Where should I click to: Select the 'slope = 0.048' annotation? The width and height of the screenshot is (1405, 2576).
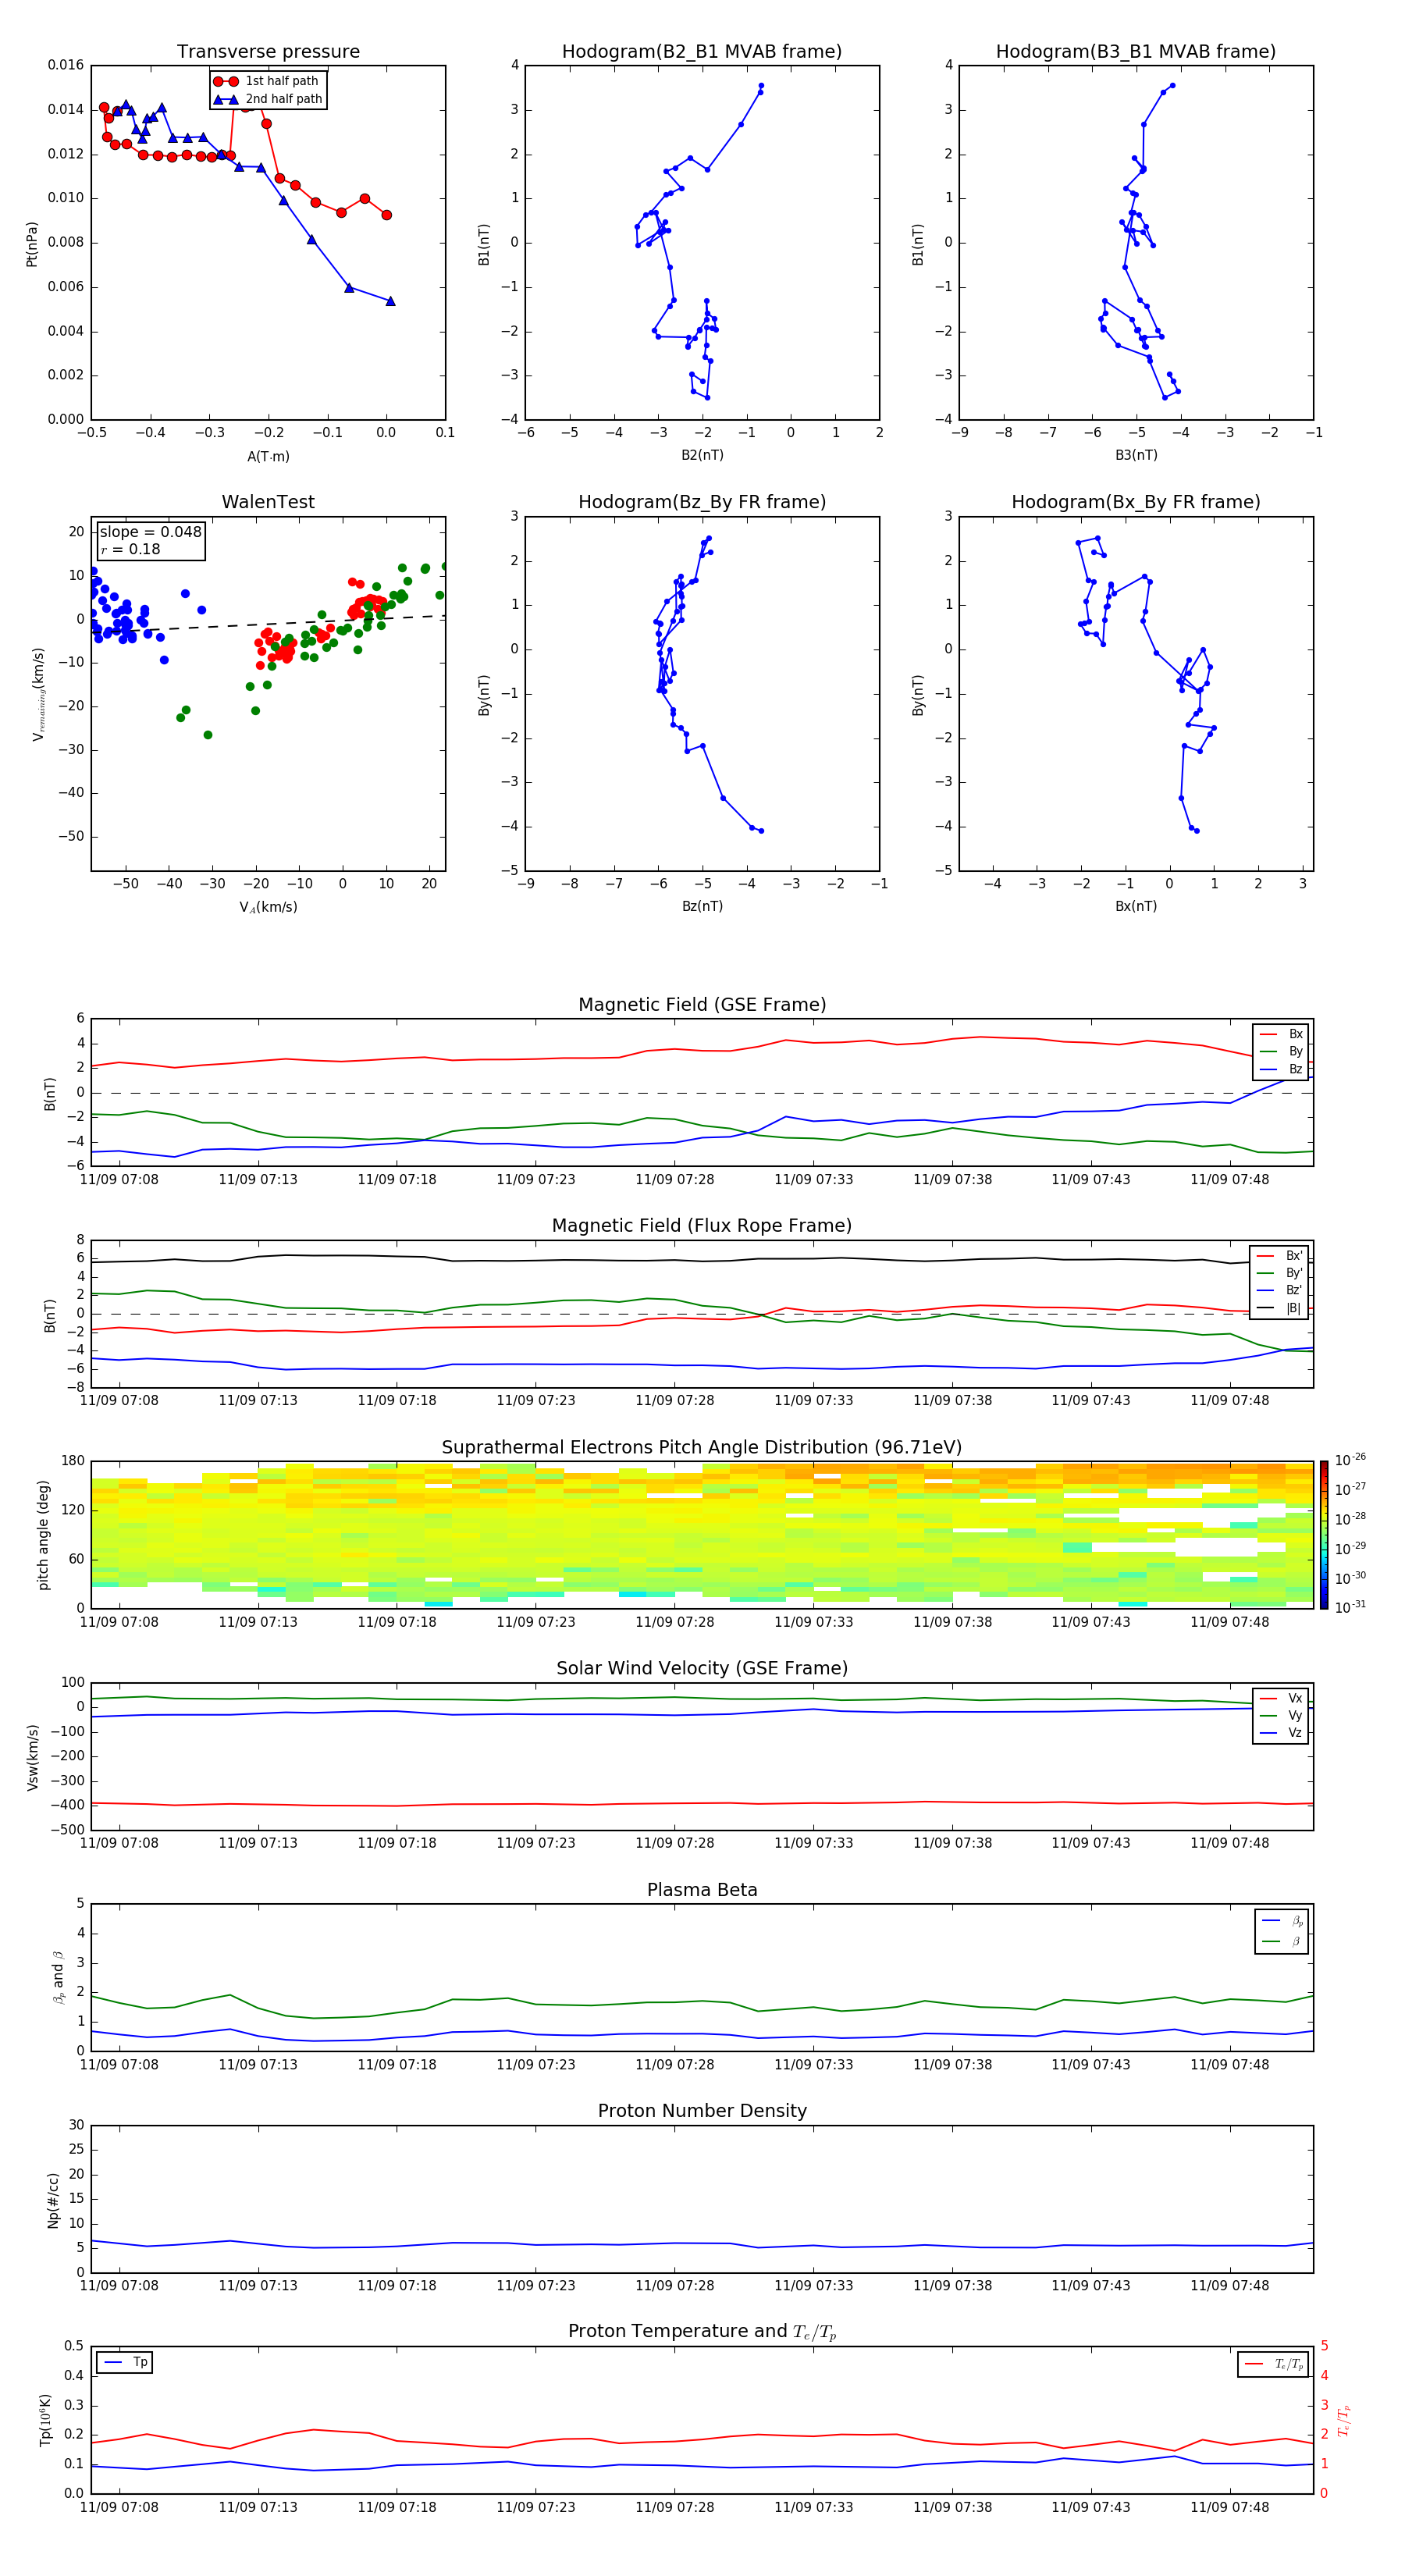point(151,532)
